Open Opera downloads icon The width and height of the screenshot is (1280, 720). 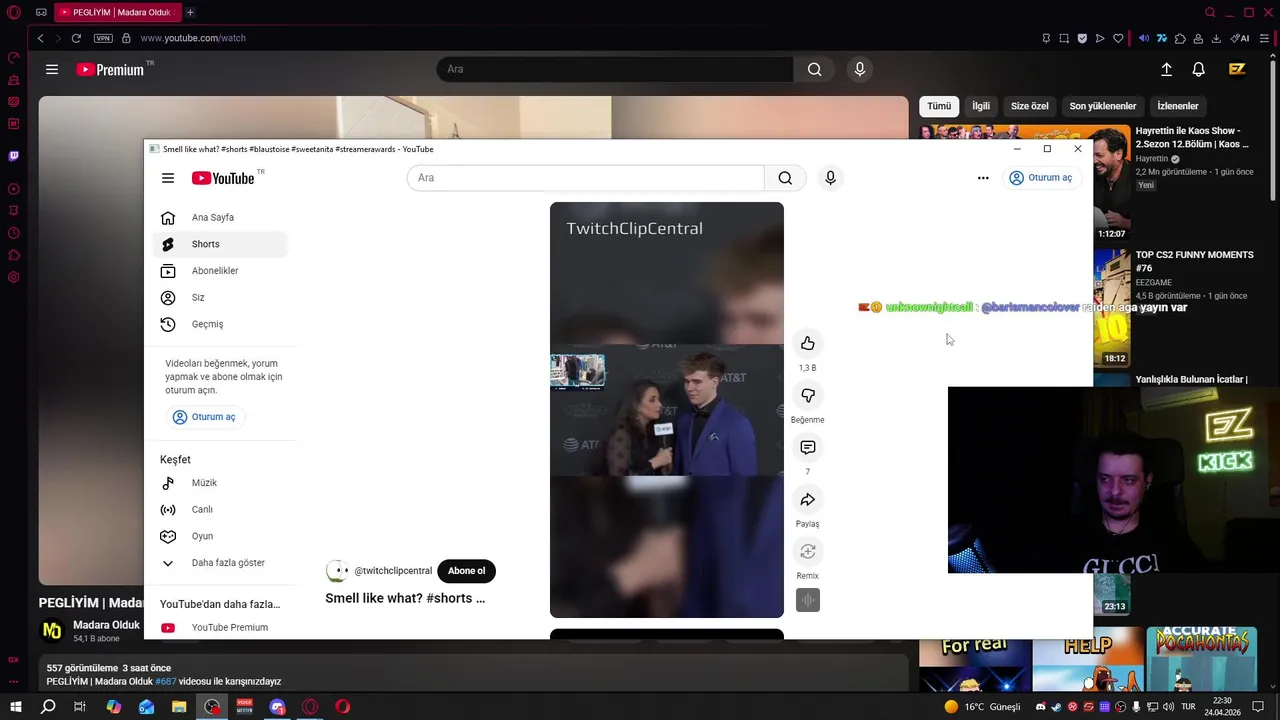tap(1216, 38)
